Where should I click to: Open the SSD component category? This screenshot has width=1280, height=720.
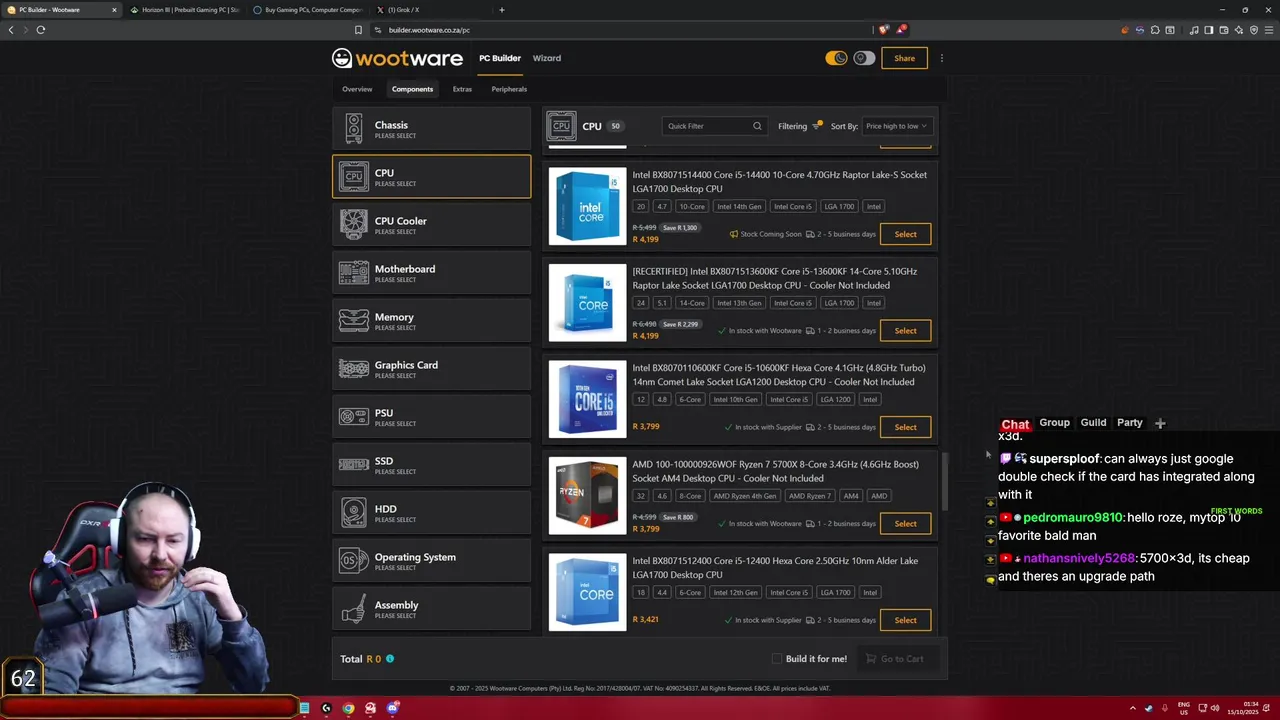tap(431, 465)
